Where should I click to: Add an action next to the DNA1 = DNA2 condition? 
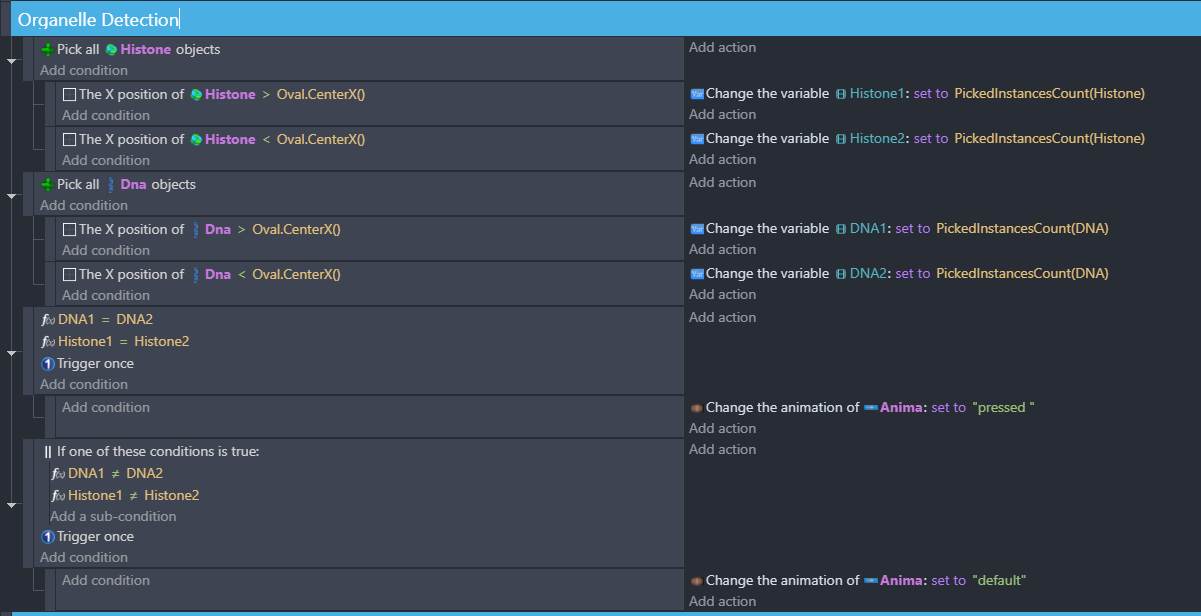(x=722, y=317)
